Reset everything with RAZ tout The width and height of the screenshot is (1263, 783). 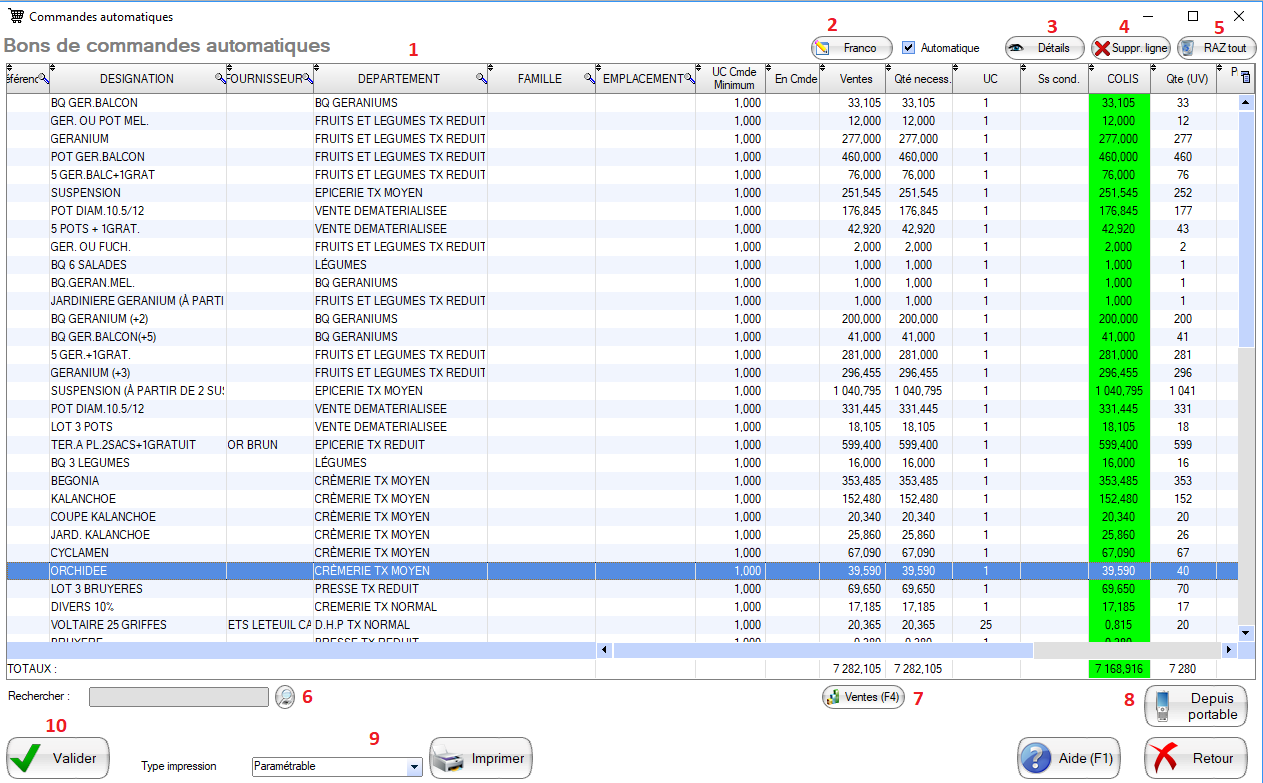pyautogui.click(x=1215, y=47)
